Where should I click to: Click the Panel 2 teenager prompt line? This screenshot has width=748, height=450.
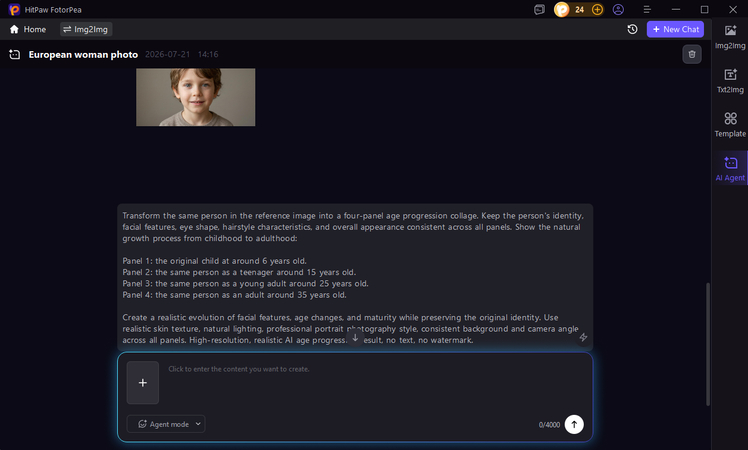click(x=239, y=272)
